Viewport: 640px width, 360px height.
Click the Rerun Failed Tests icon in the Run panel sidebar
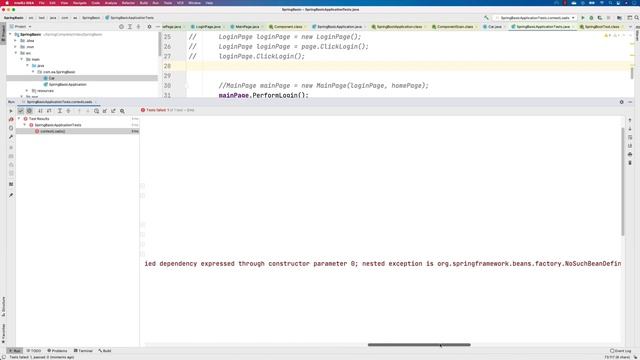tap(11, 120)
